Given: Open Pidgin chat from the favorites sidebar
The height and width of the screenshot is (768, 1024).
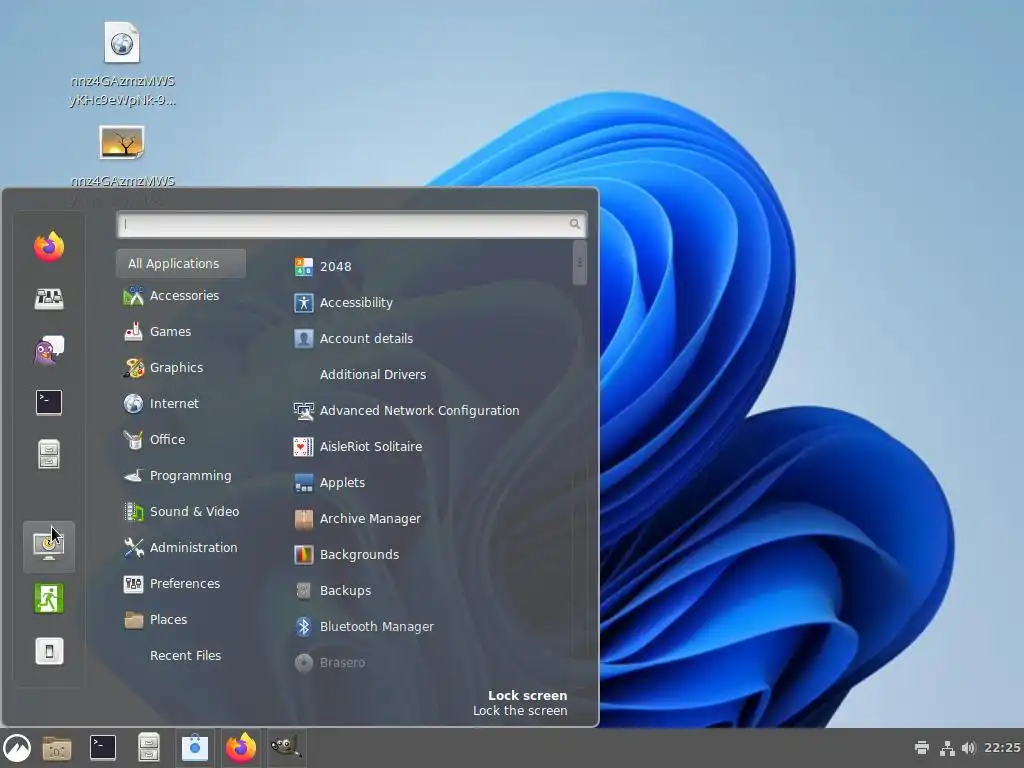Looking at the screenshot, I should (x=49, y=350).
